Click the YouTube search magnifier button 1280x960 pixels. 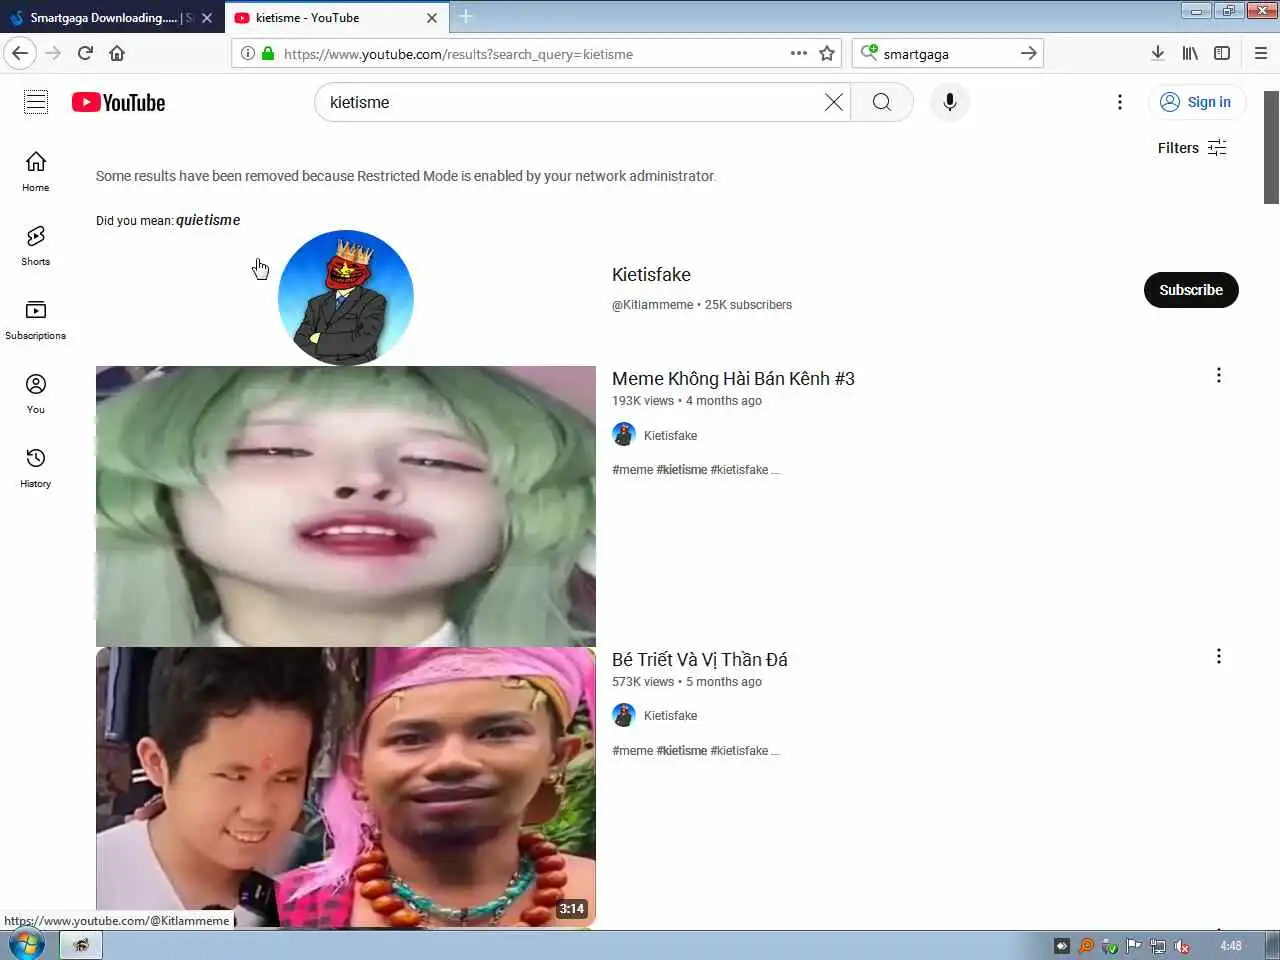point(882,102)
